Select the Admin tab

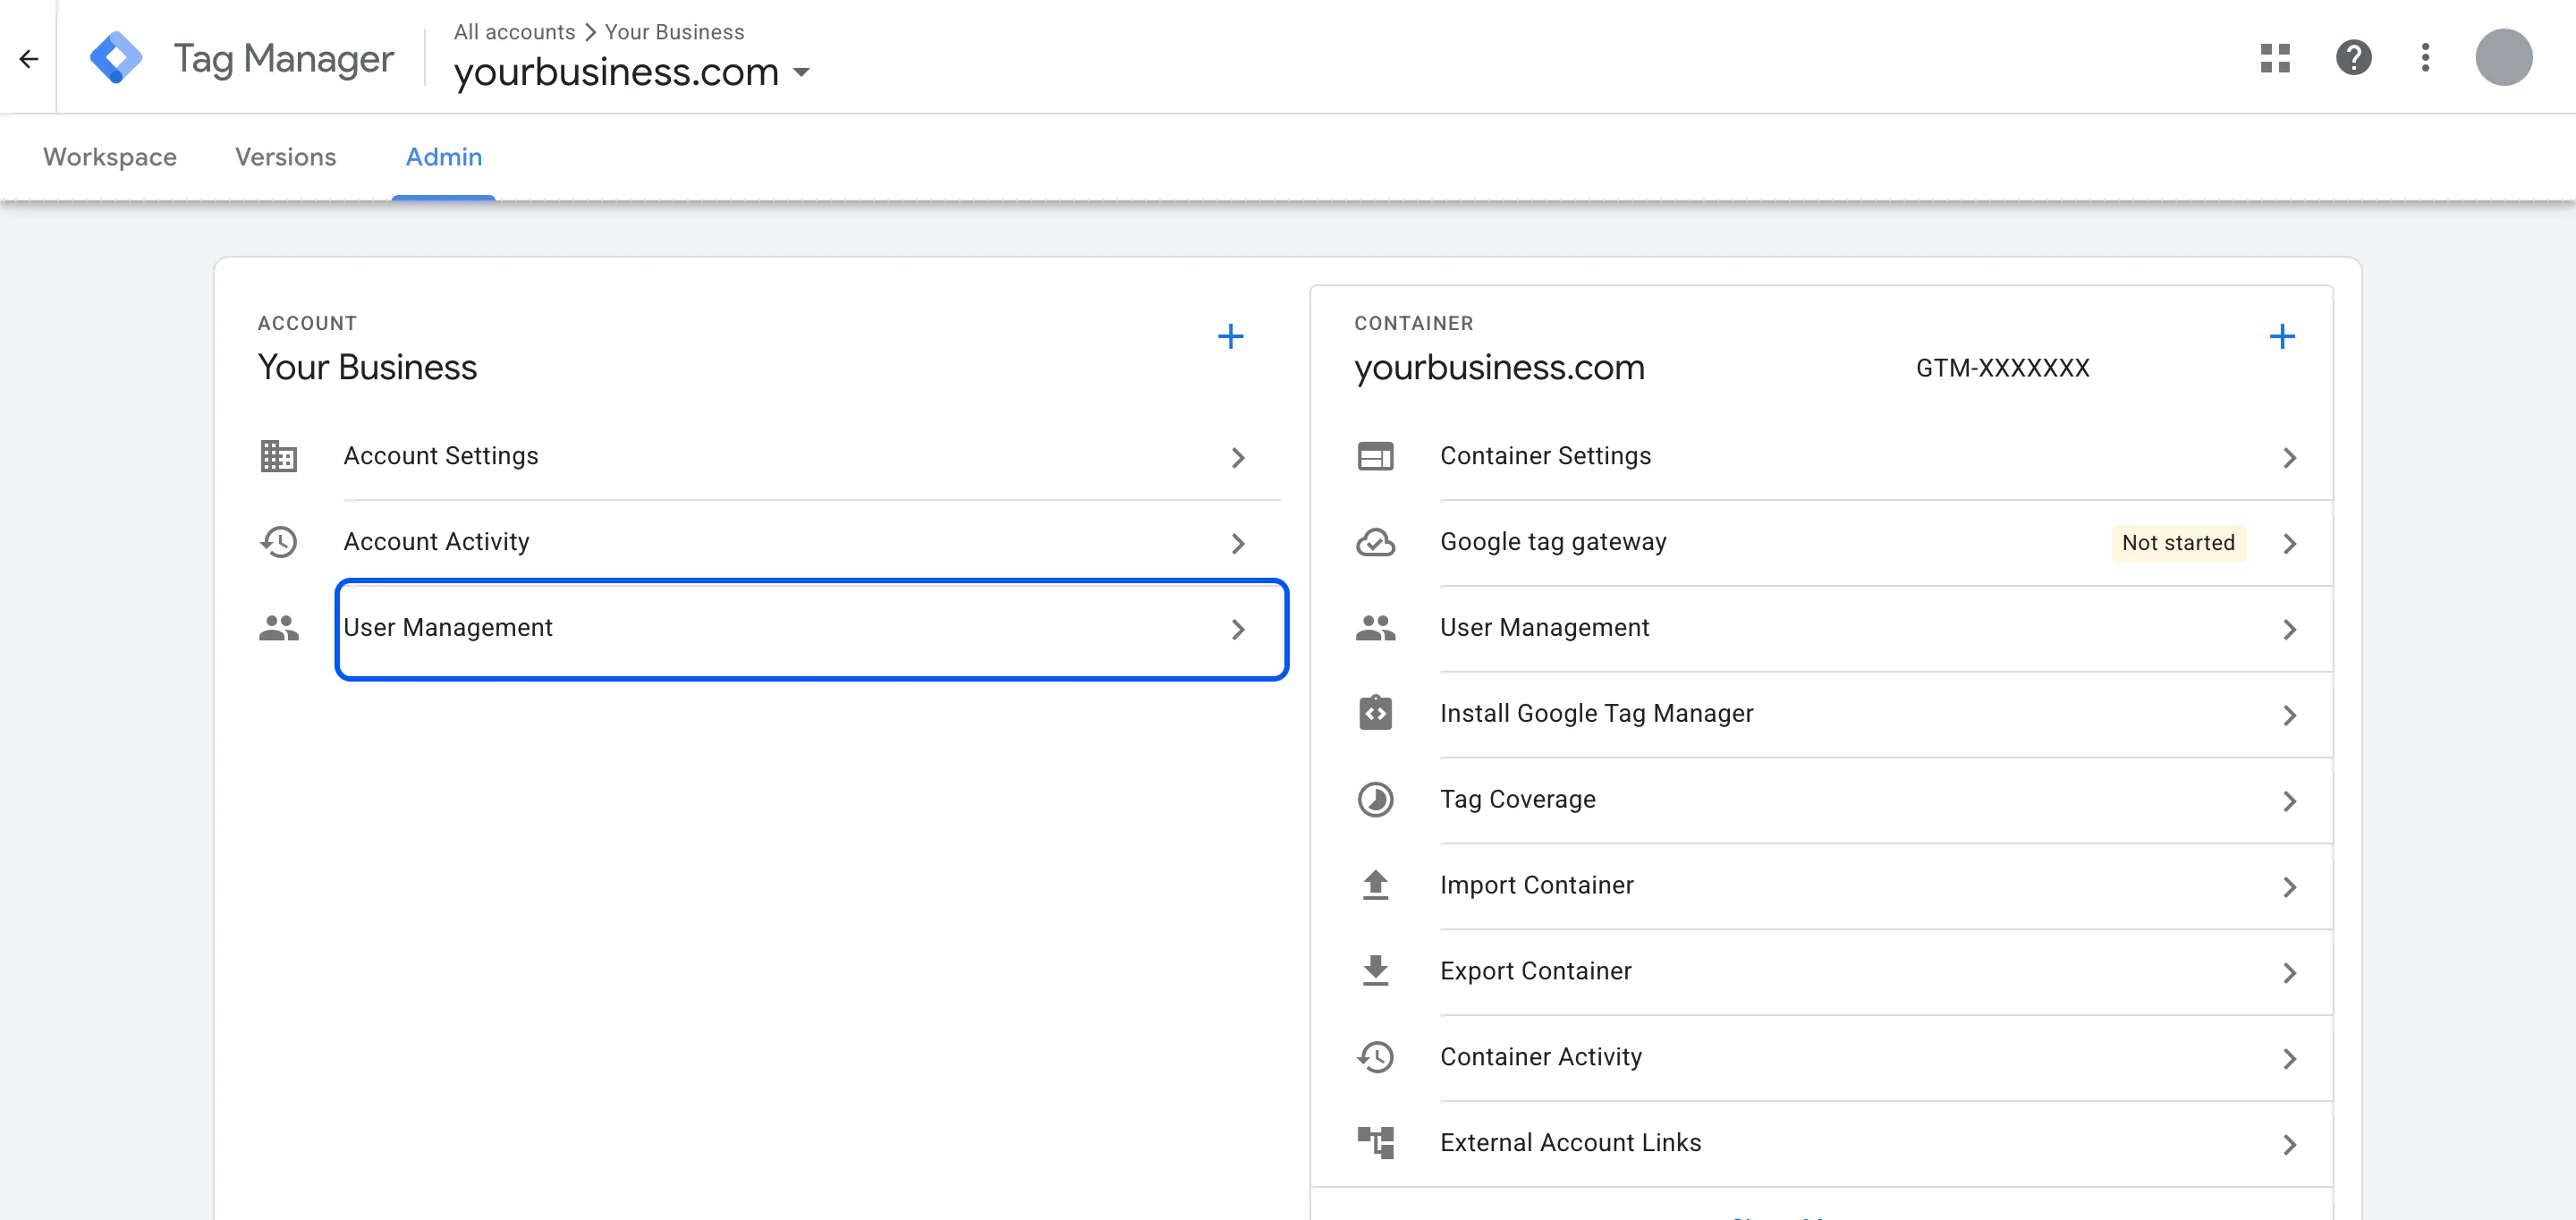(x=443, y=157)
